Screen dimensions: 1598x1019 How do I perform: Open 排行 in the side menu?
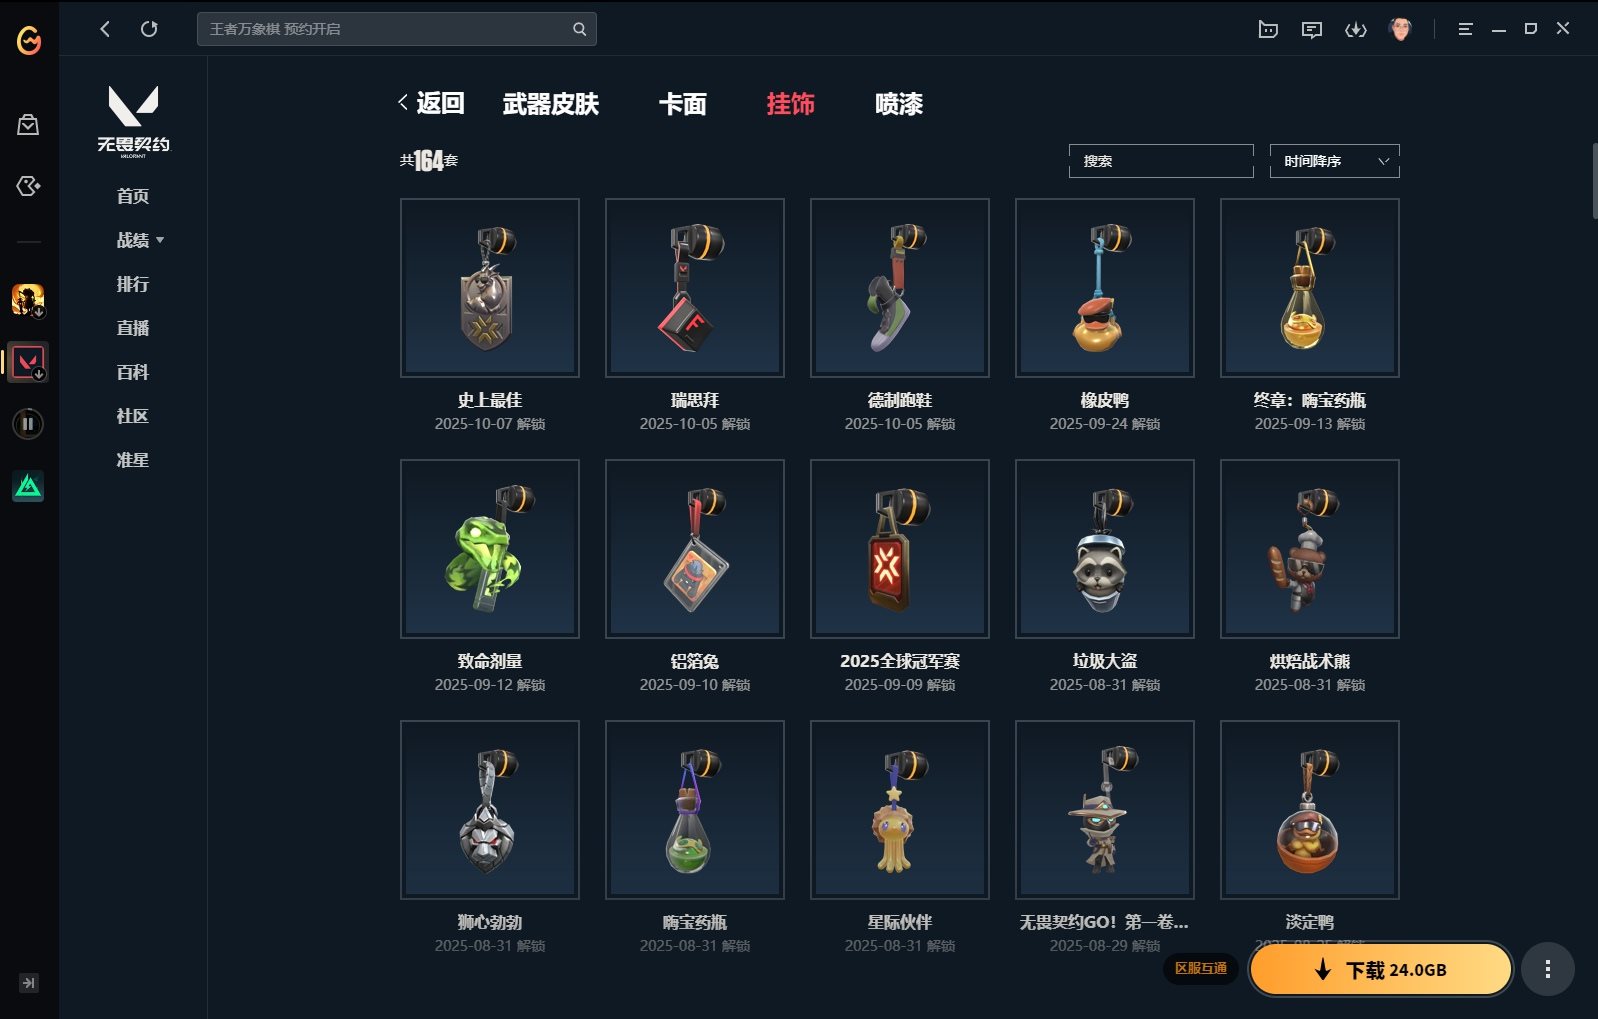(132, 284)
